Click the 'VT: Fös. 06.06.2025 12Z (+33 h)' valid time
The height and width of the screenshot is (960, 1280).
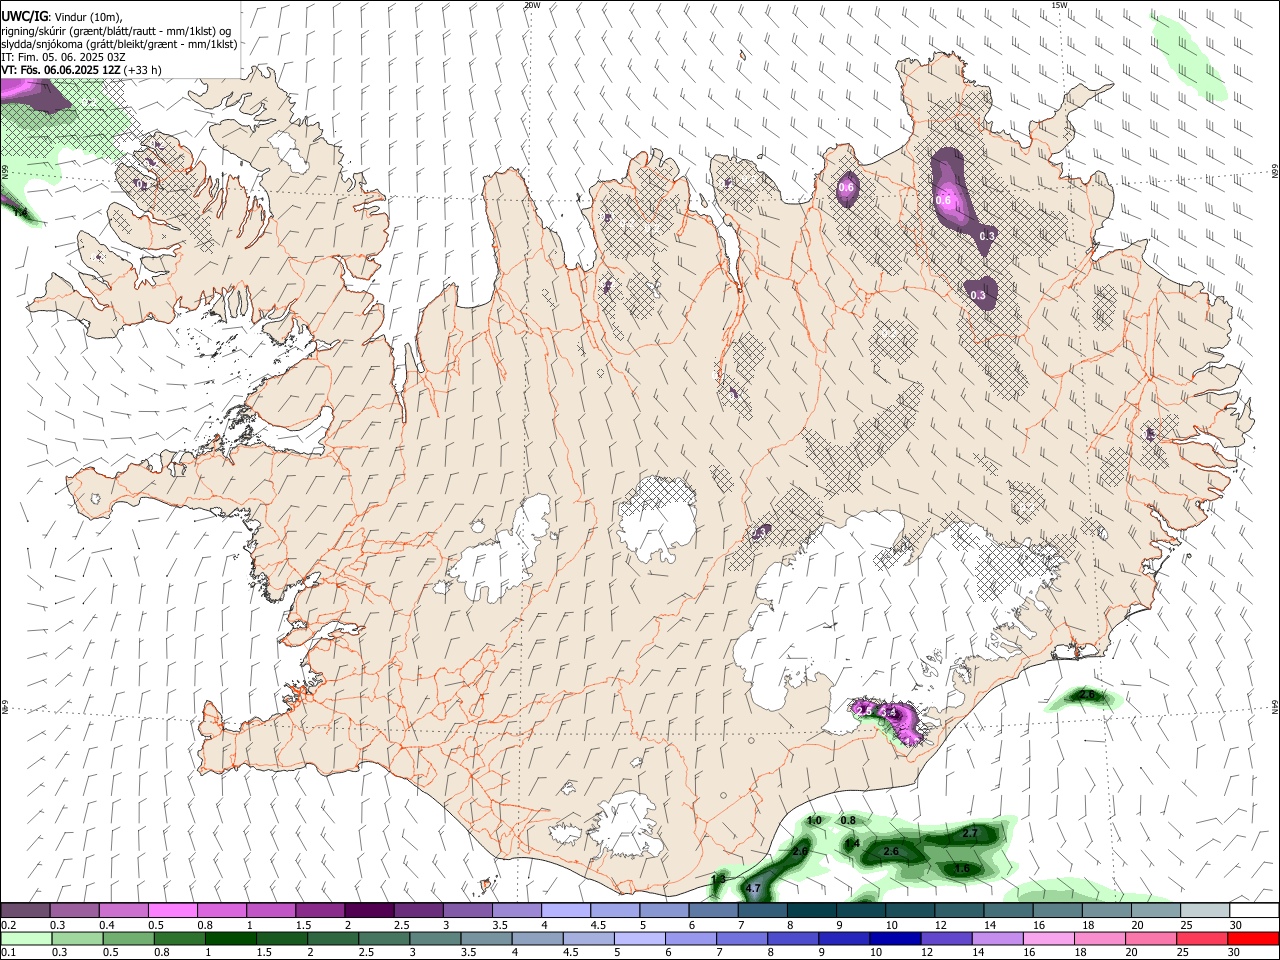point(81,70)
